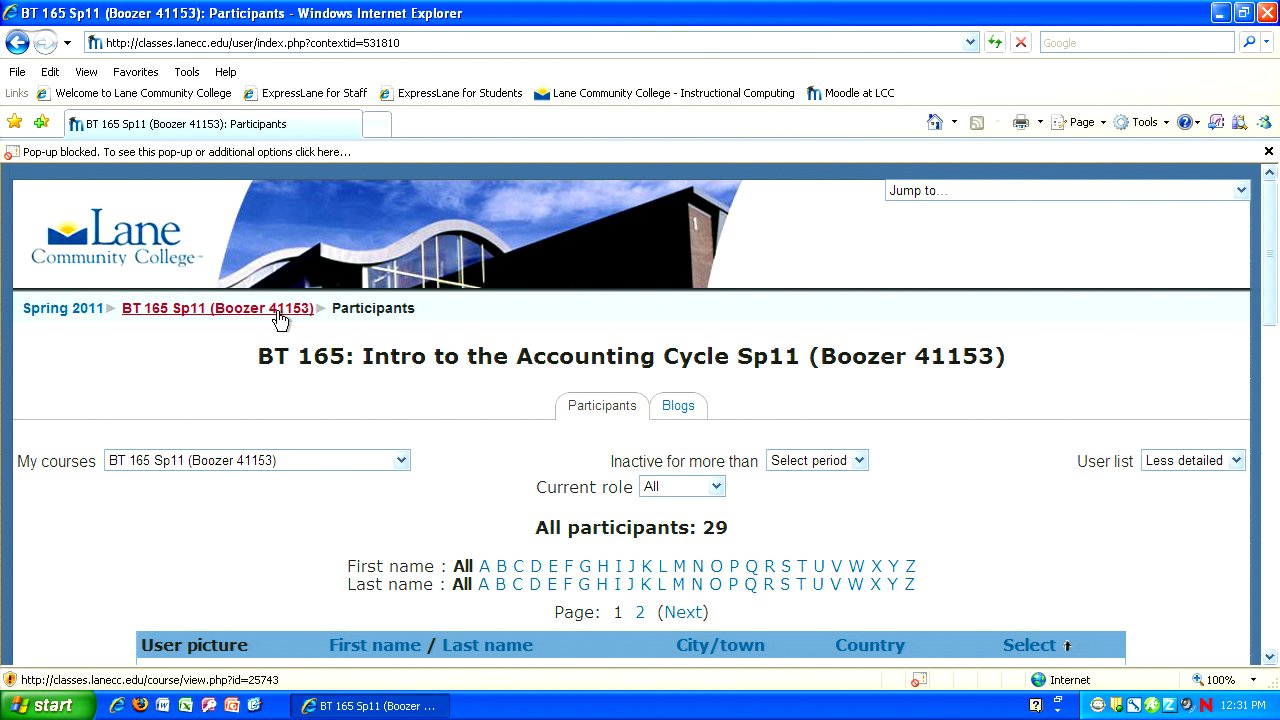Click the blue Help question-mark icon
This screenshot has width=1280, height=720.
[x=1185, y=122]
